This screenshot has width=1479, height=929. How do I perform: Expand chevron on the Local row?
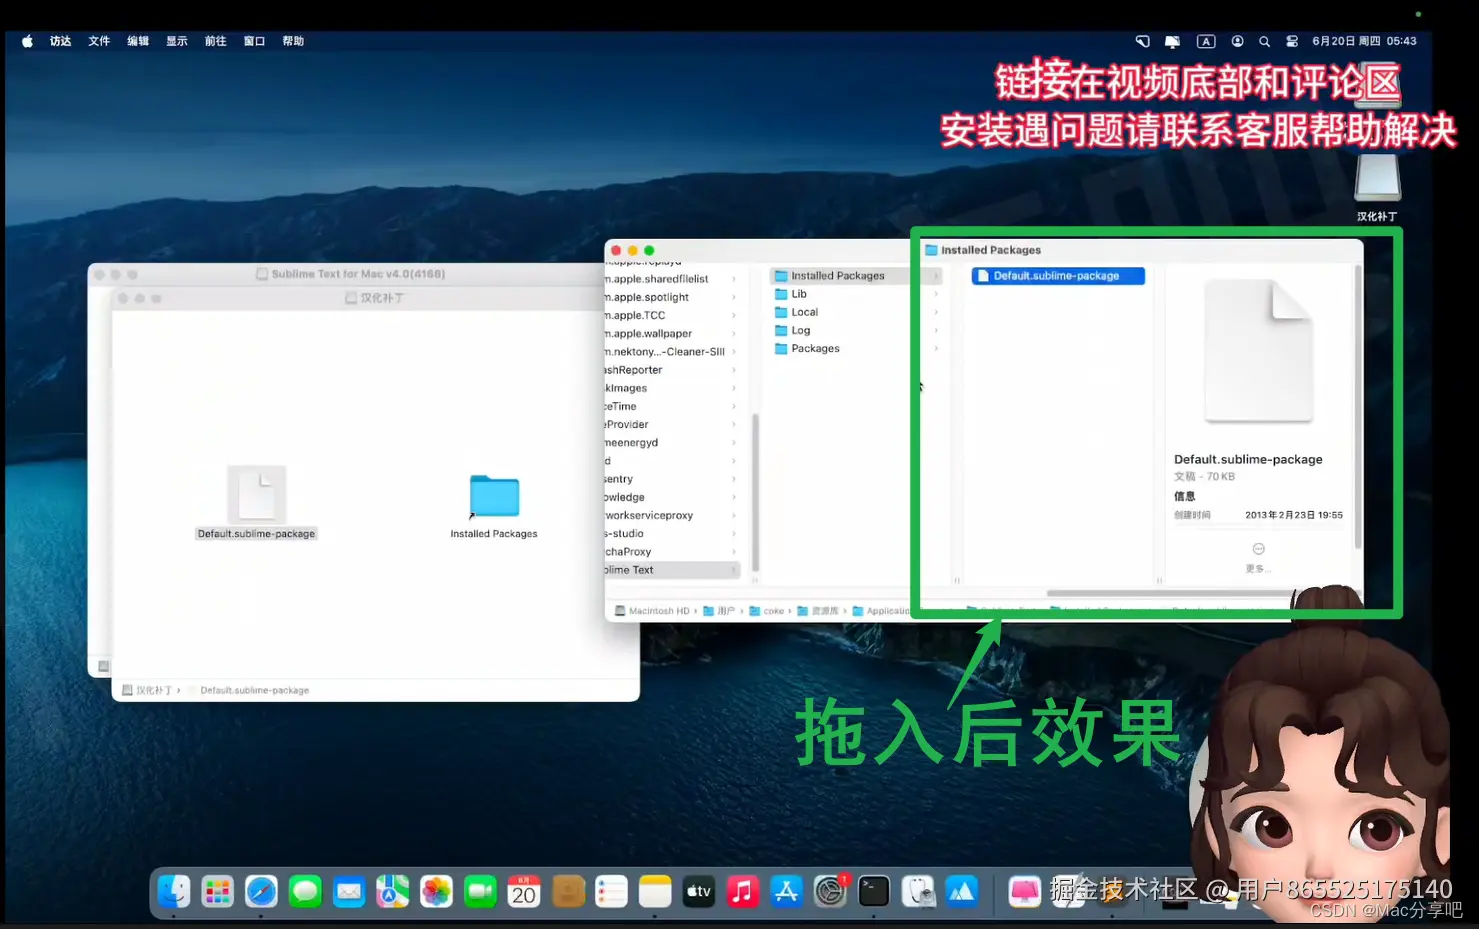936,312
